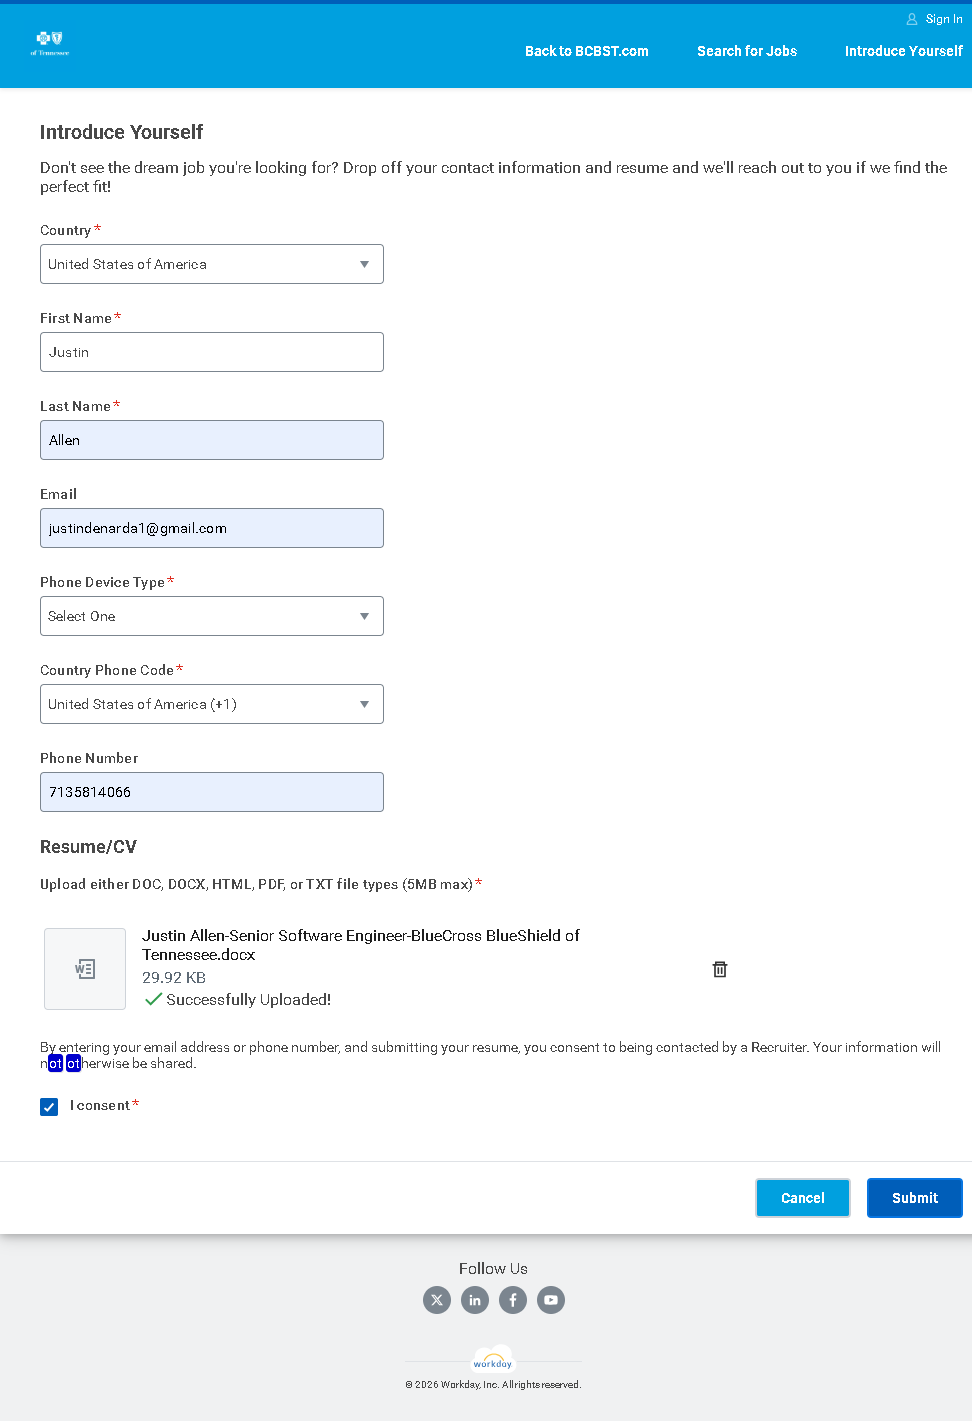Open the X (Twitter) social link
This screenshot has width=972, height=1421.
437,1300
